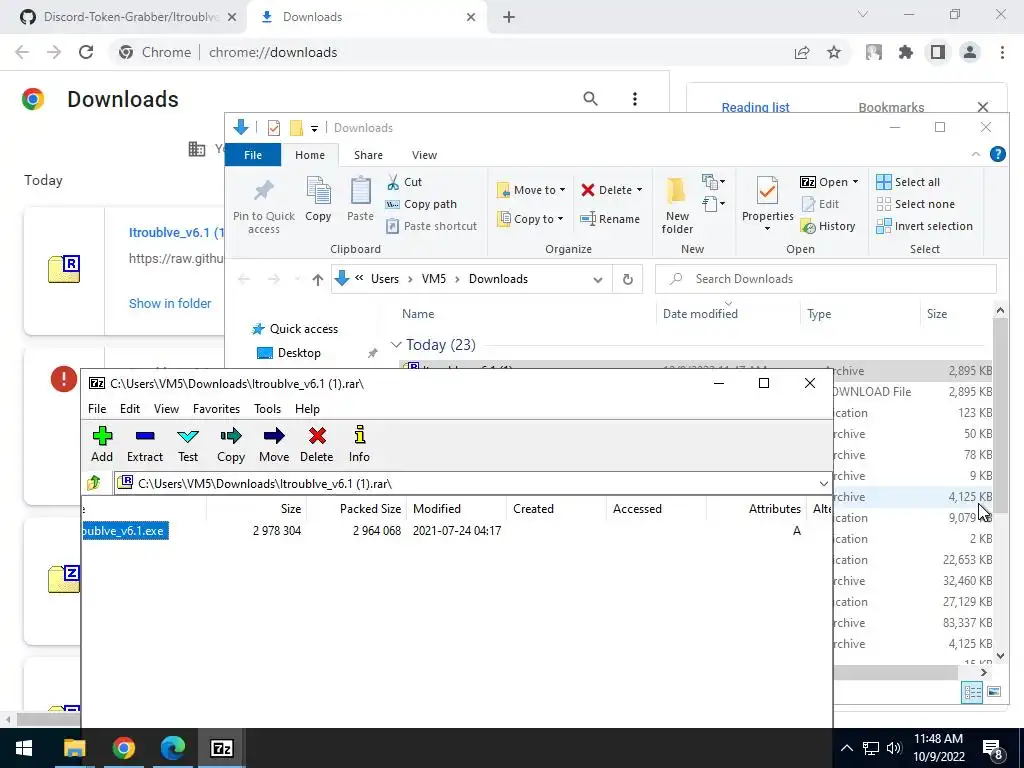The width and height of the screenshot is (1024, 768).
Task: Show hidden system tray icons
Action: (846, 748)
